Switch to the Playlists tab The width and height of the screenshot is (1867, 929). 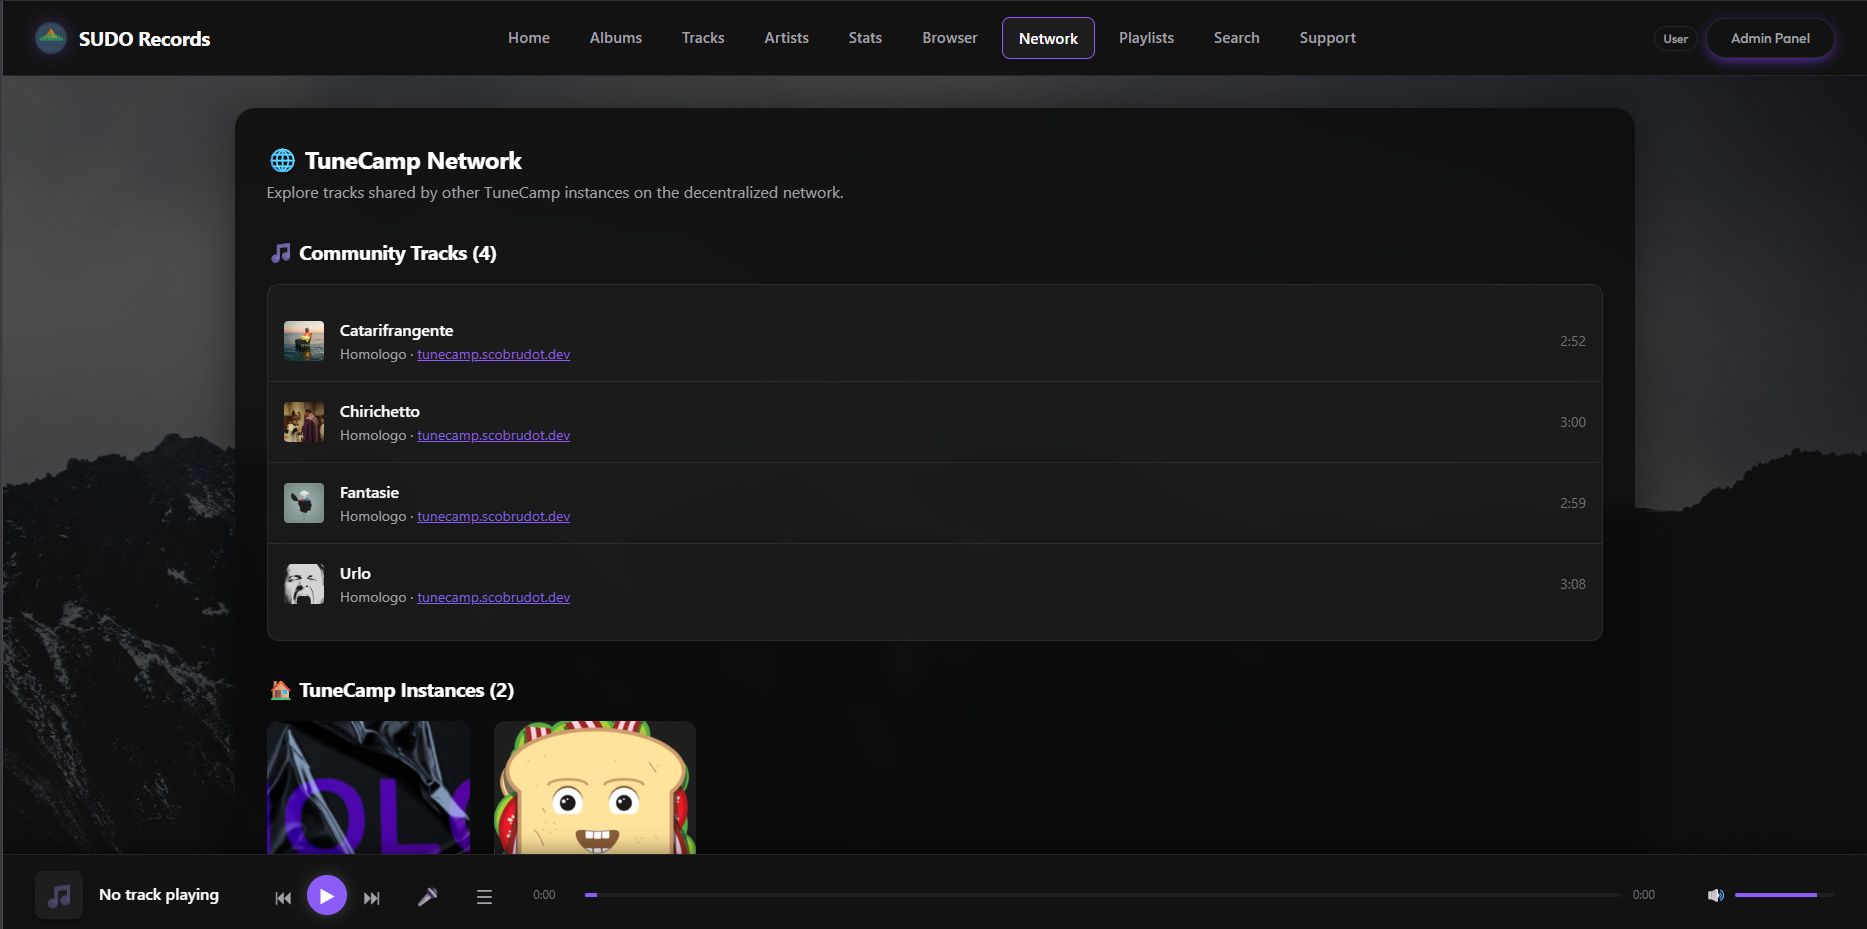click(x=1146, y=38)
